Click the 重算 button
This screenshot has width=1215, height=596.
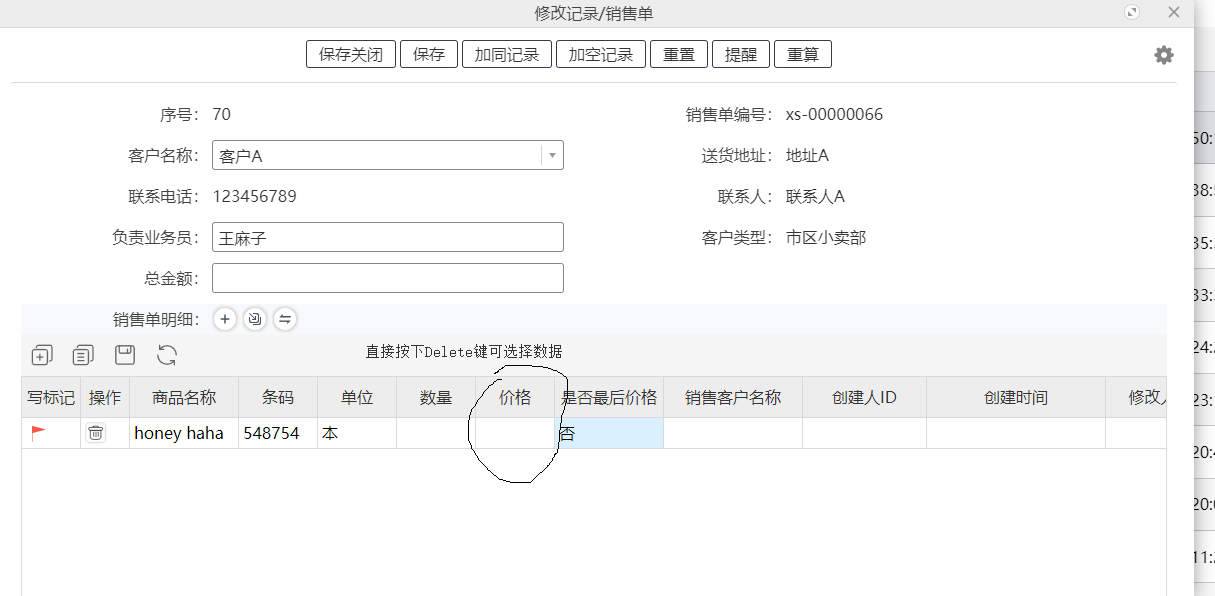(x=803, y=54)
